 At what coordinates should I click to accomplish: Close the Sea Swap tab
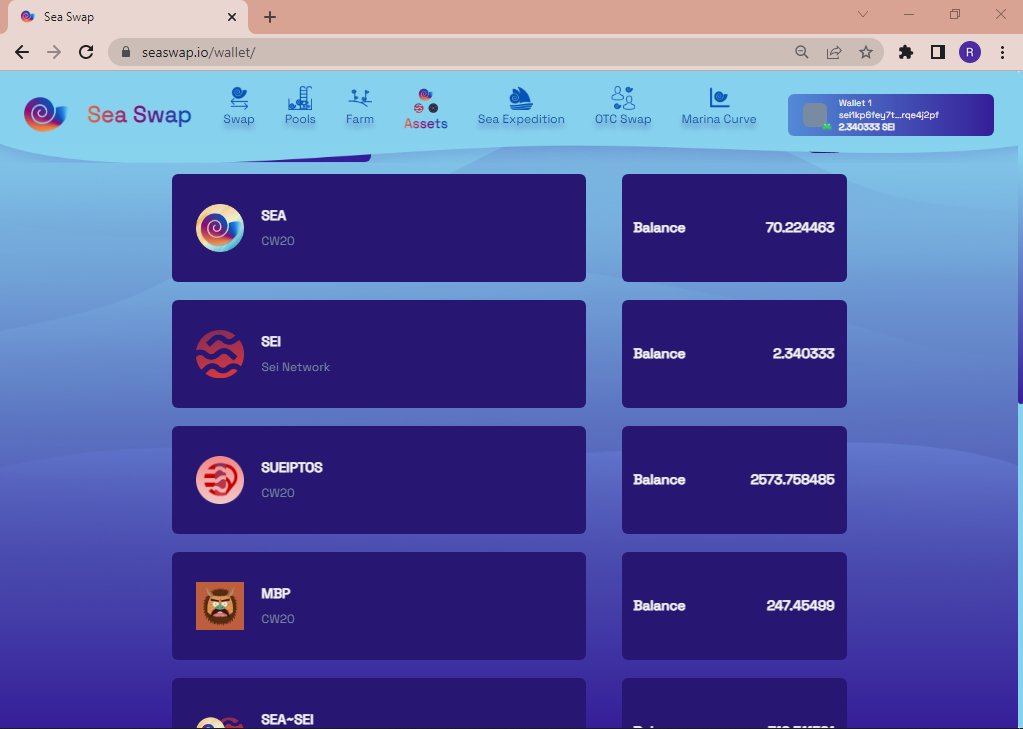click(232, 17)
